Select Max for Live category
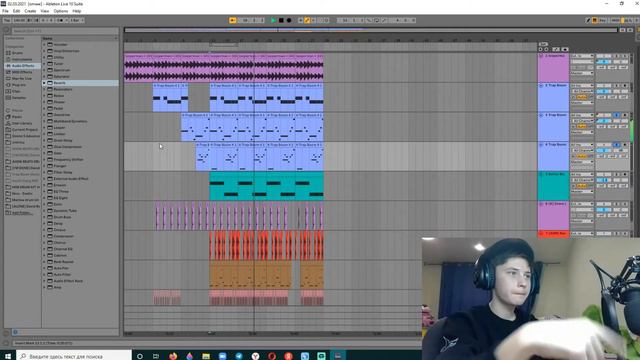 point(22,78)
